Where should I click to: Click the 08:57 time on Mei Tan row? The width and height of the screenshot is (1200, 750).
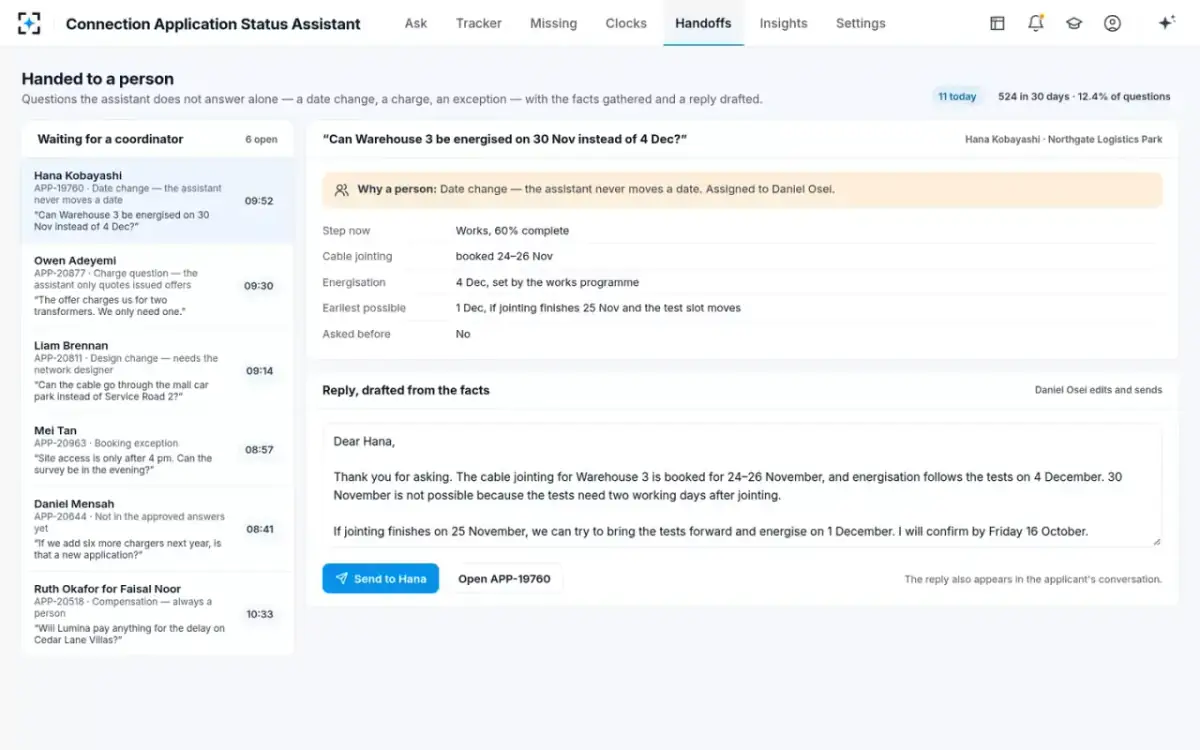tap(259, 450)
